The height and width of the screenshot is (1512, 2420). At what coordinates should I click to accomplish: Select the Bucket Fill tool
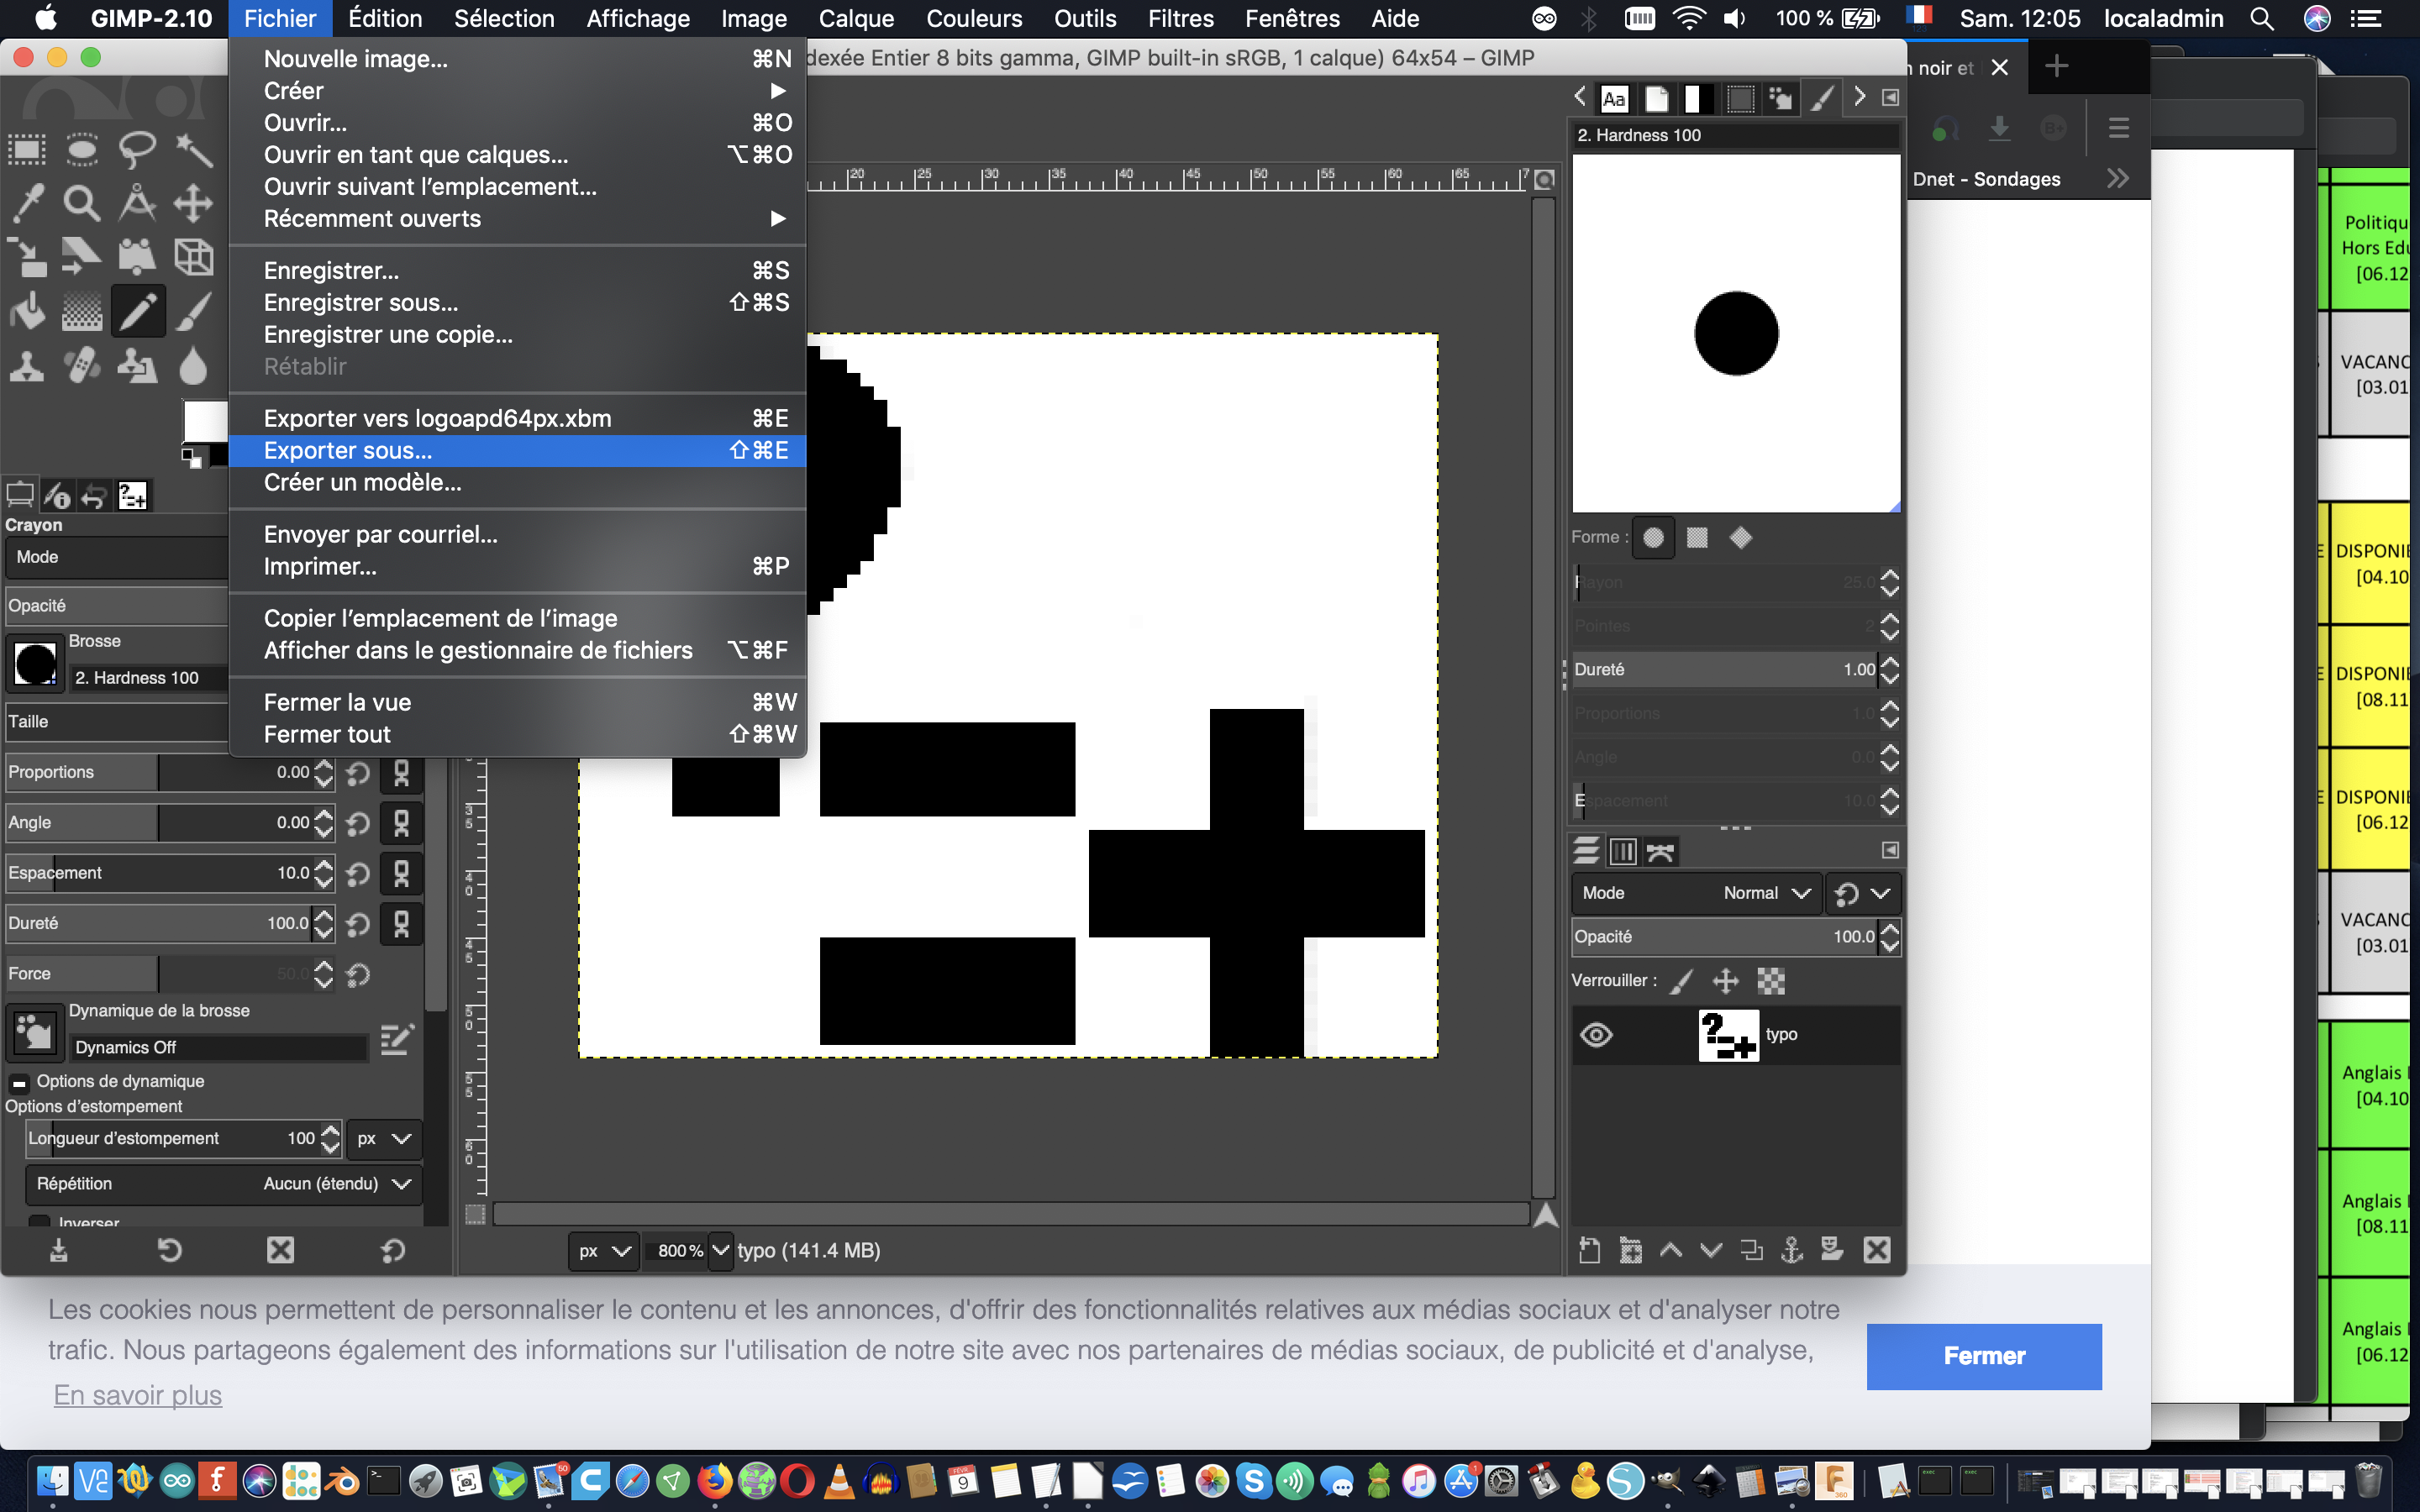tap(27, 312)
